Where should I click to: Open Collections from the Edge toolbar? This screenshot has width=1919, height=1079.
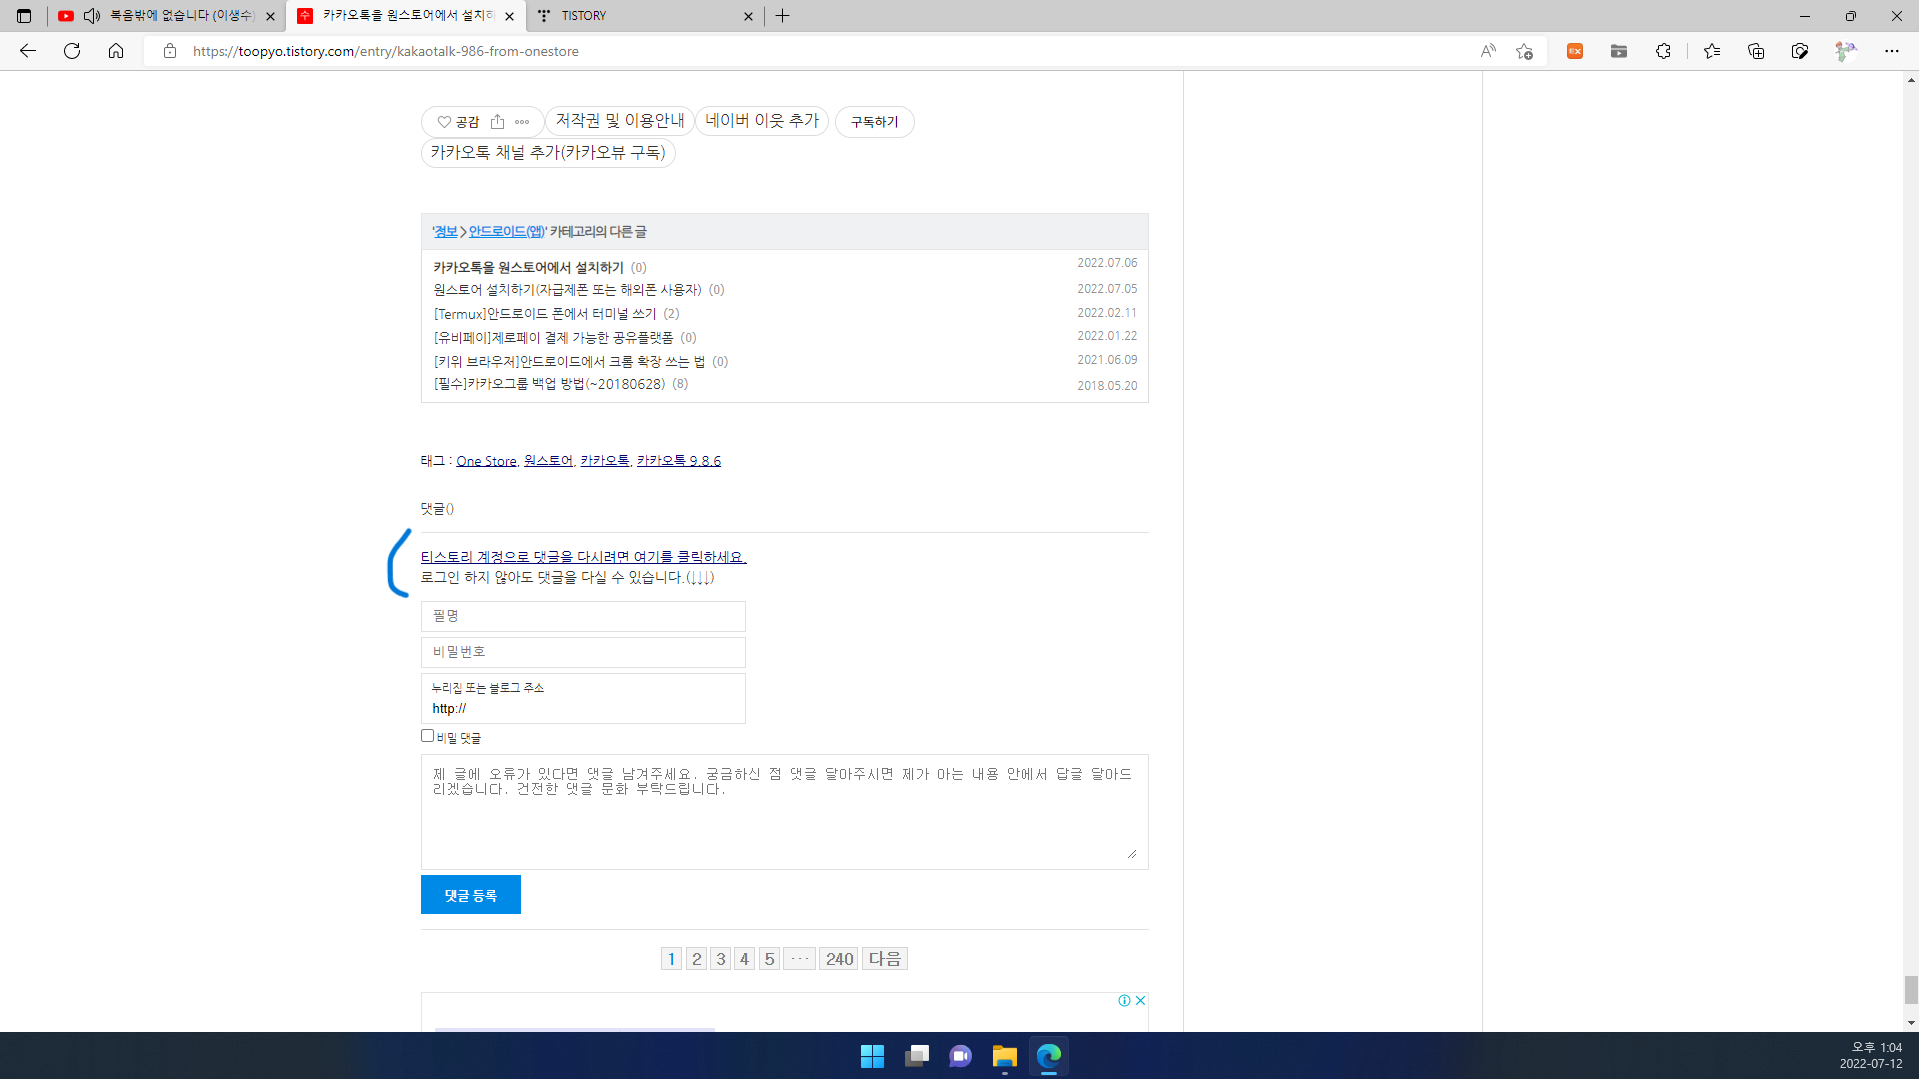point(1757,51)
